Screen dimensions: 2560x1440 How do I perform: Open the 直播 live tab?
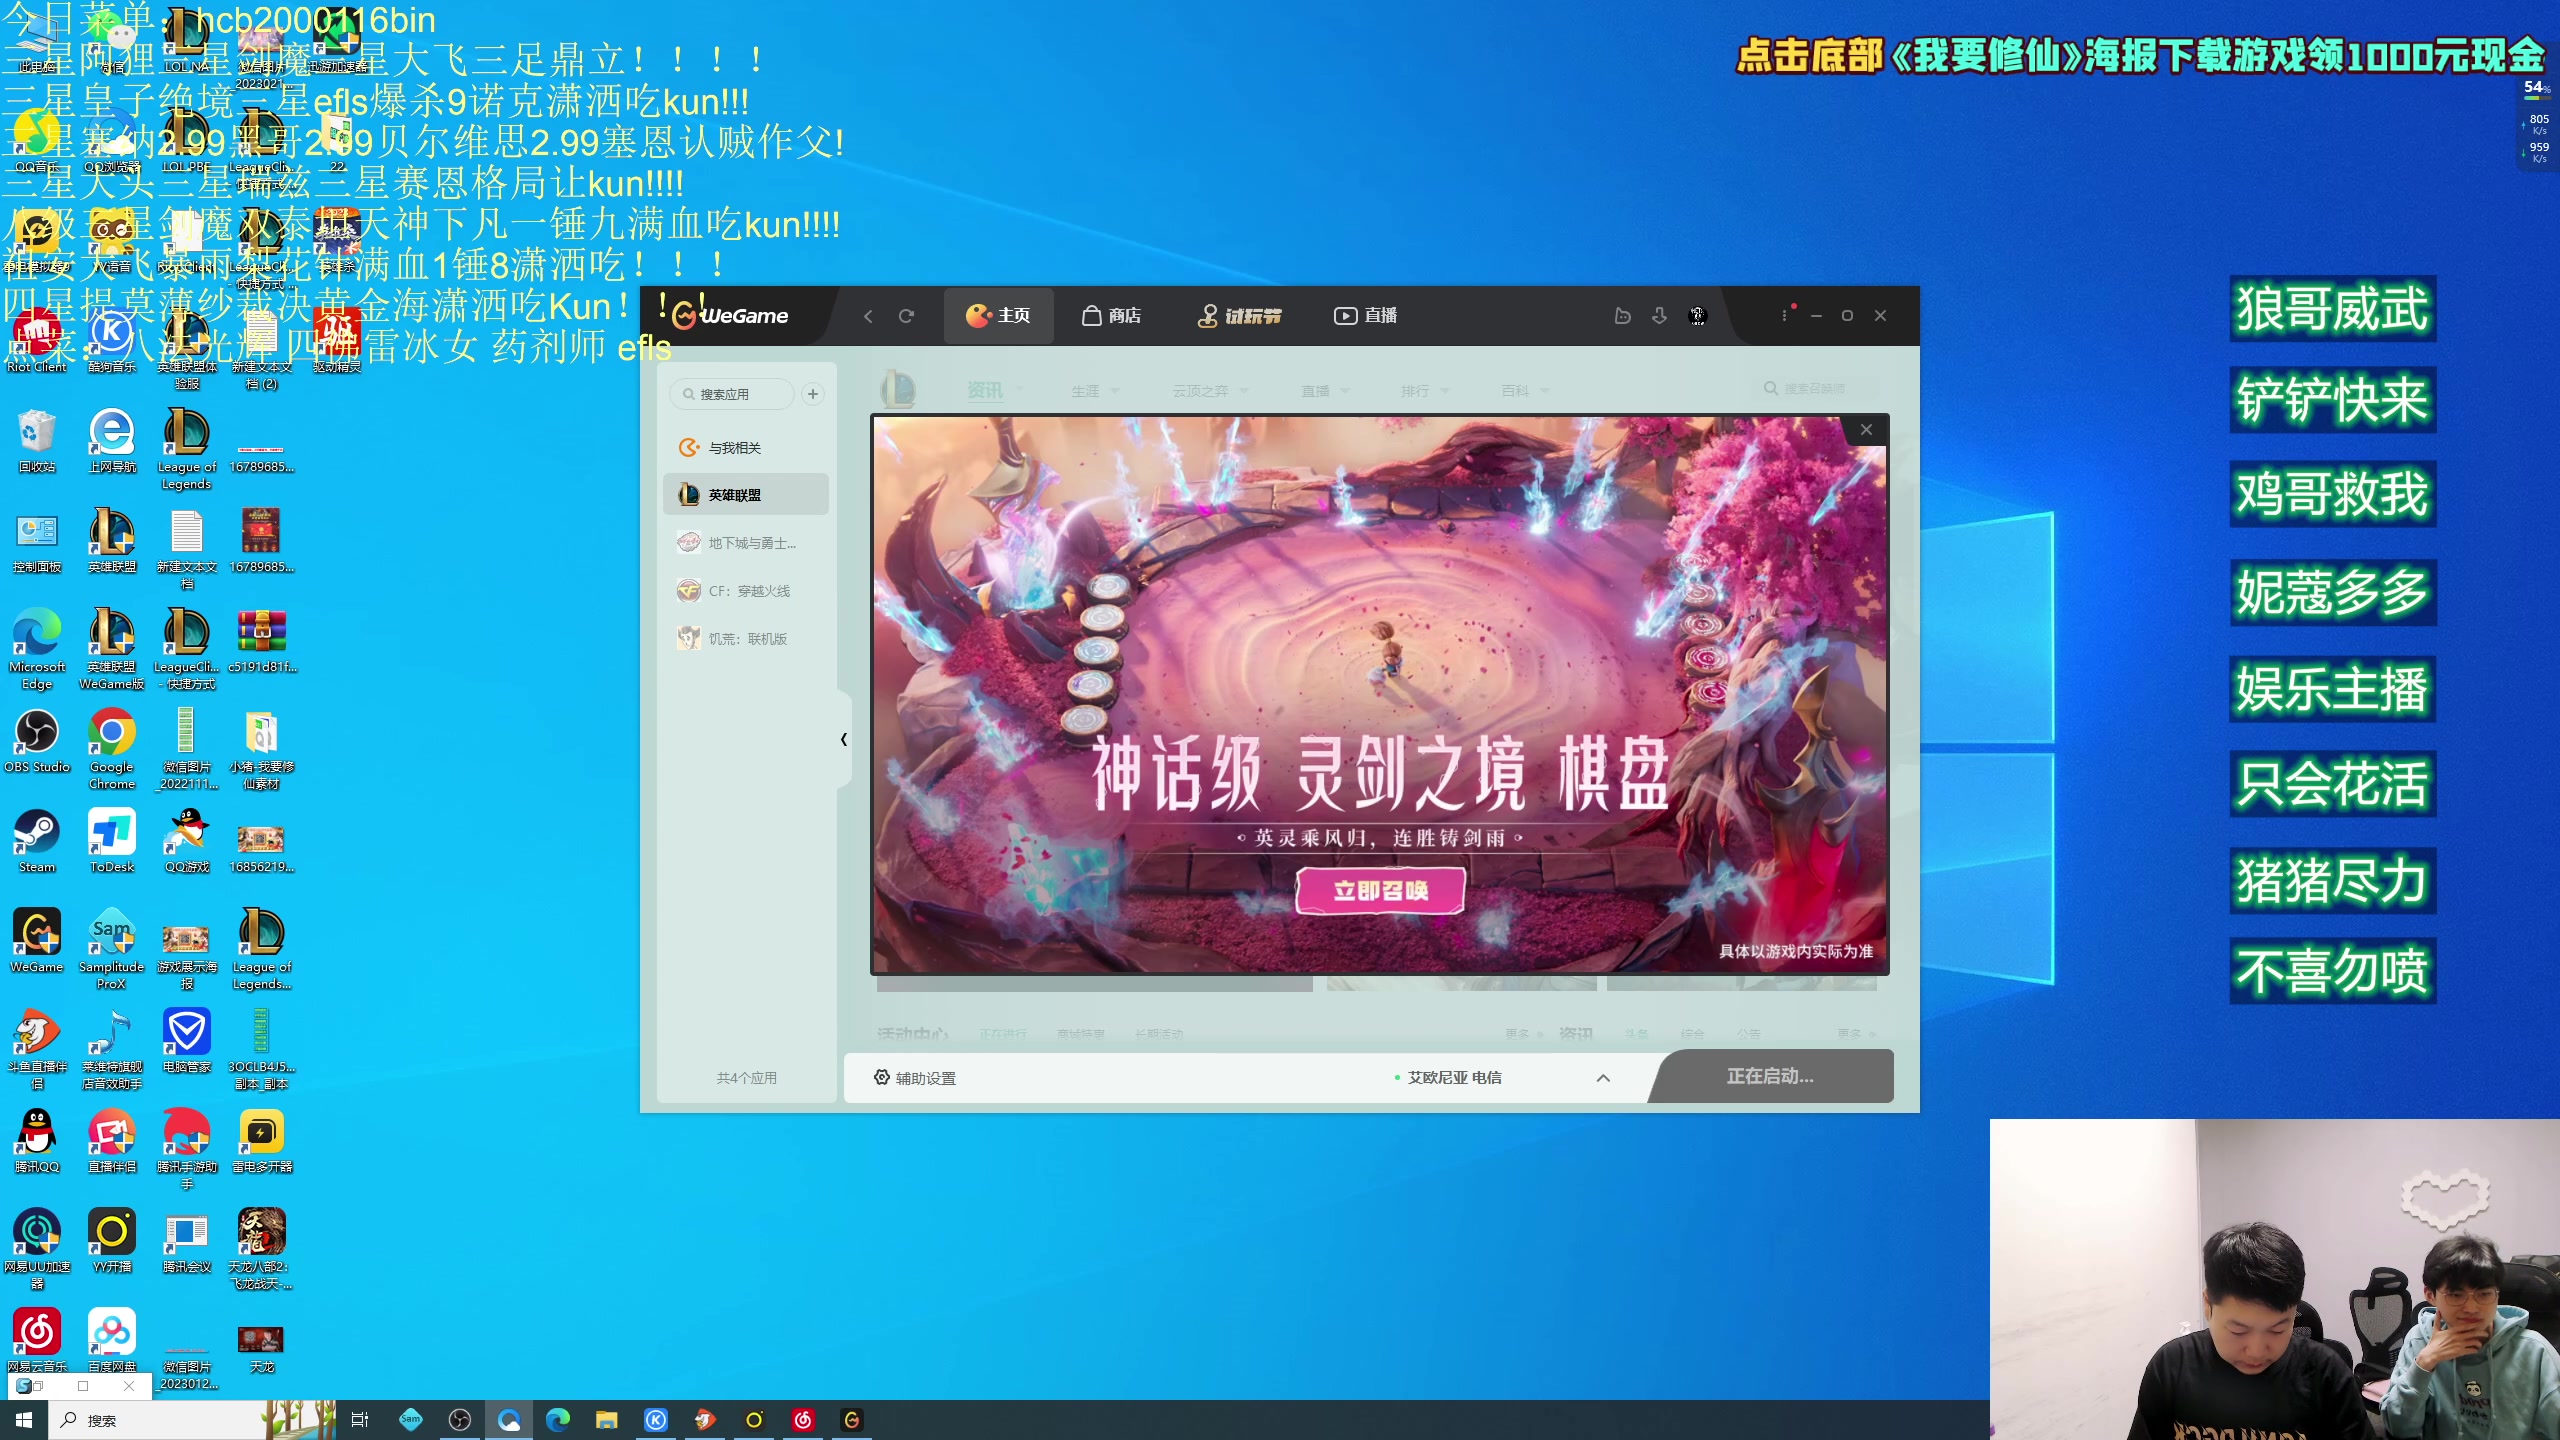coord(1365,316)
